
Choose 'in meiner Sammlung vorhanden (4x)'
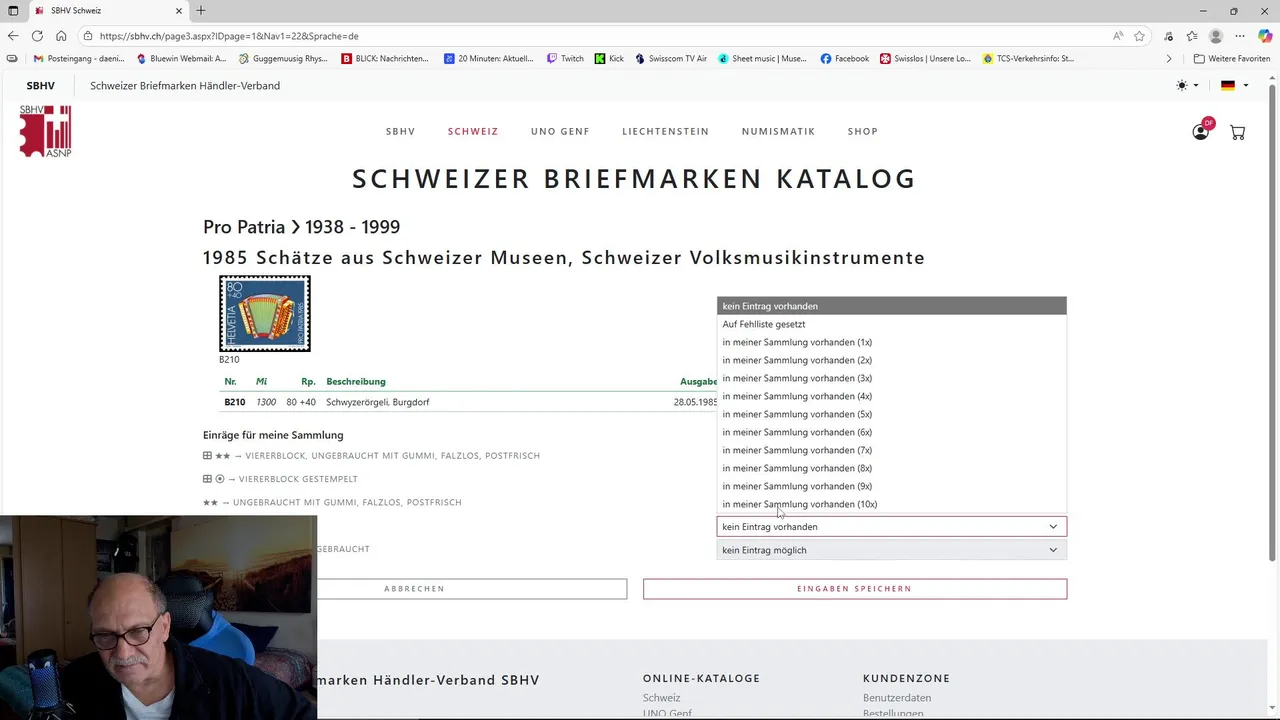tap(892, 396)
